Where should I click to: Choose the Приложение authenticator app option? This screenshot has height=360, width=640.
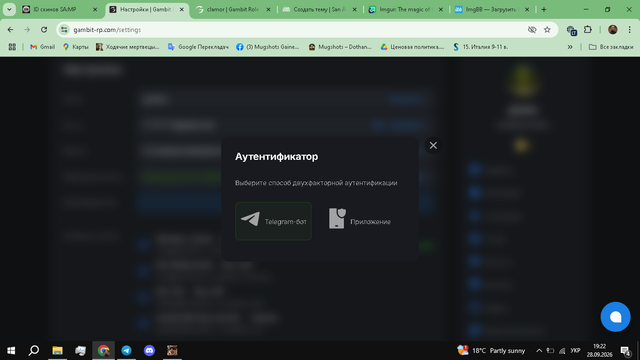tap(360, 221)
